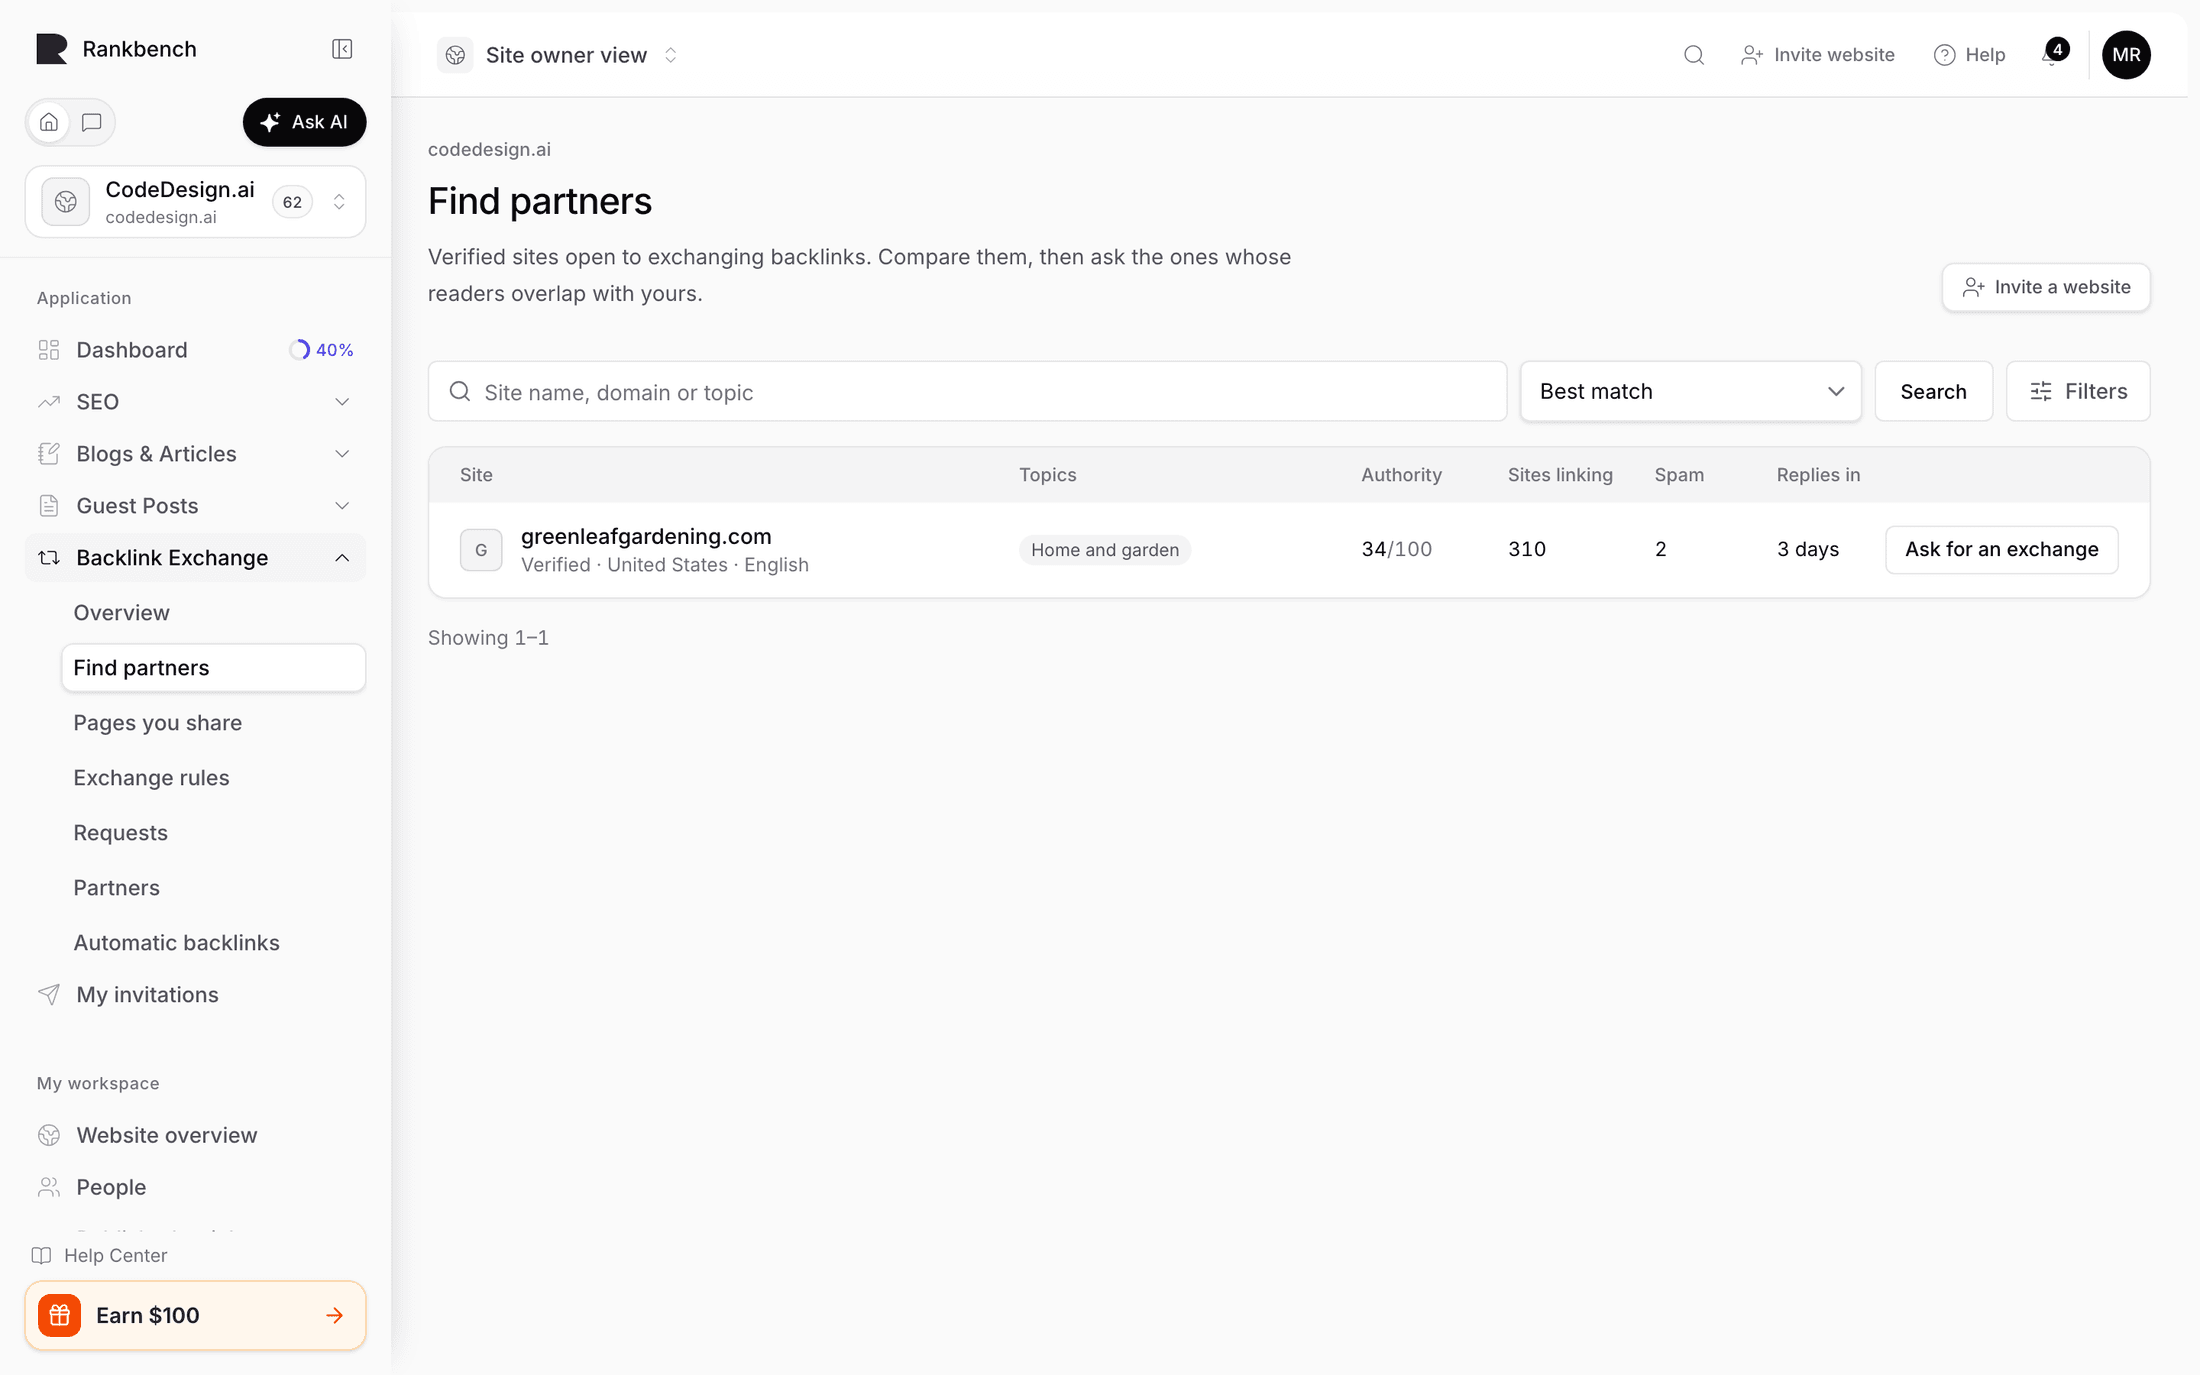The height and width of the screenshot is (1375, 2200).
Task: Open the Best match sort dropdown
Action: click(1691, 392)
